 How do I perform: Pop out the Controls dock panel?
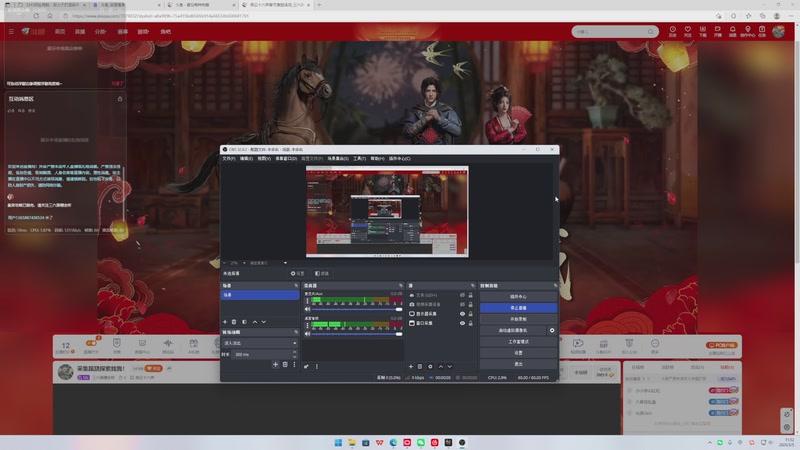tap(555, 286)
